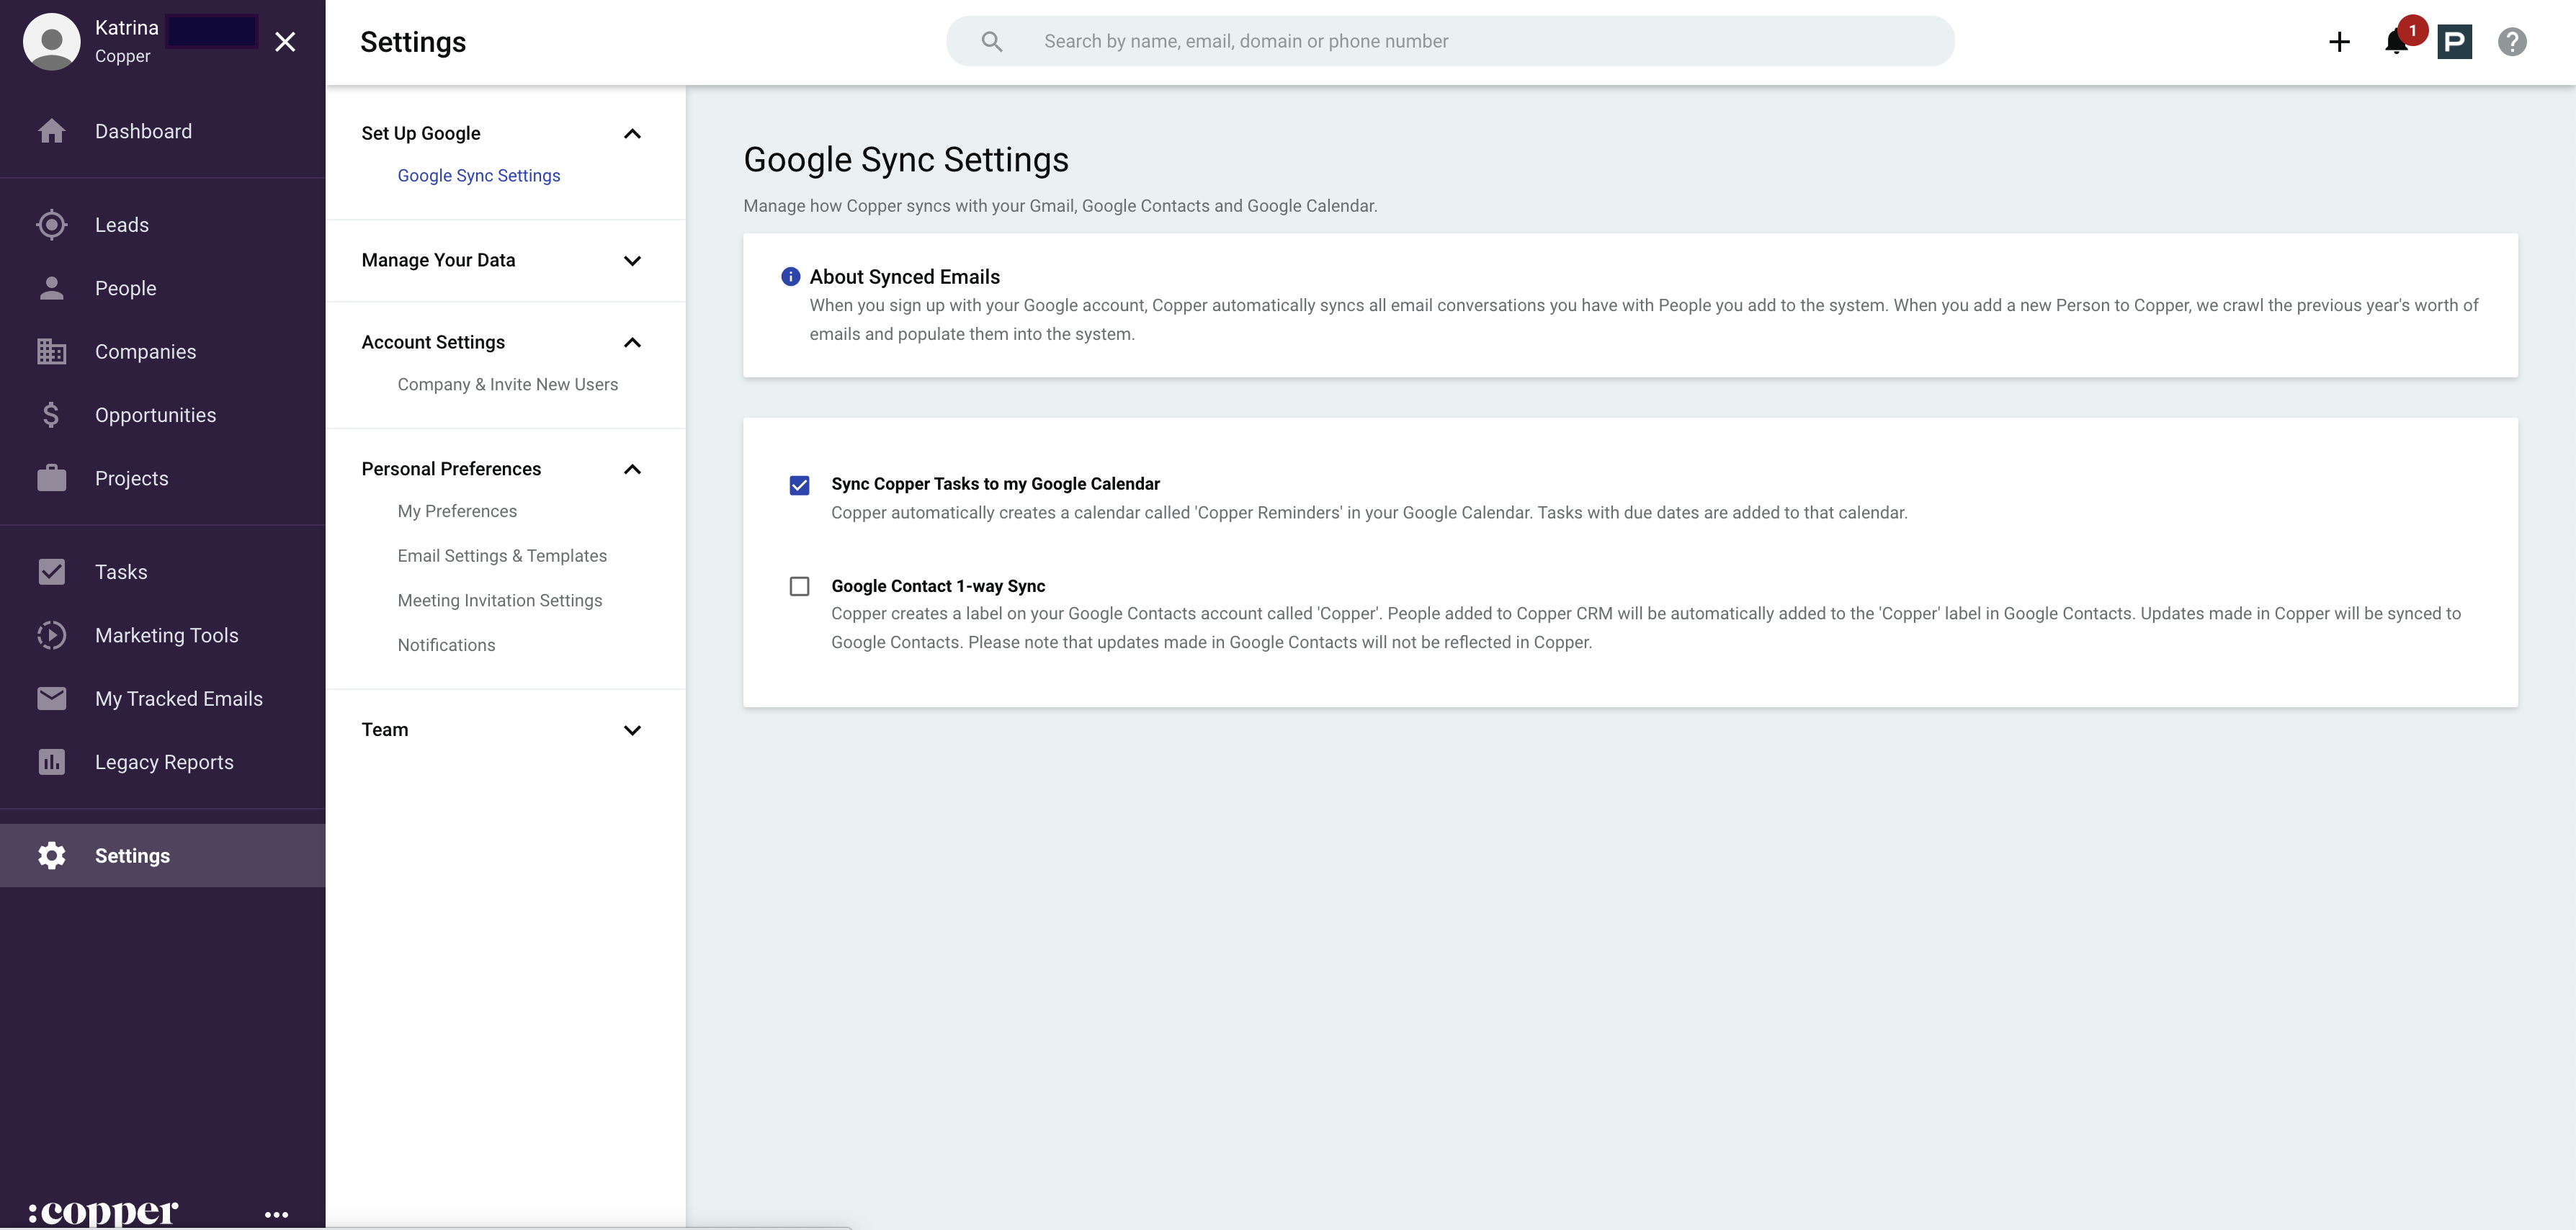The image size is (2576, 1230).
Task: Open Company & Invite New Users
Action: click(x=507, y=384)
